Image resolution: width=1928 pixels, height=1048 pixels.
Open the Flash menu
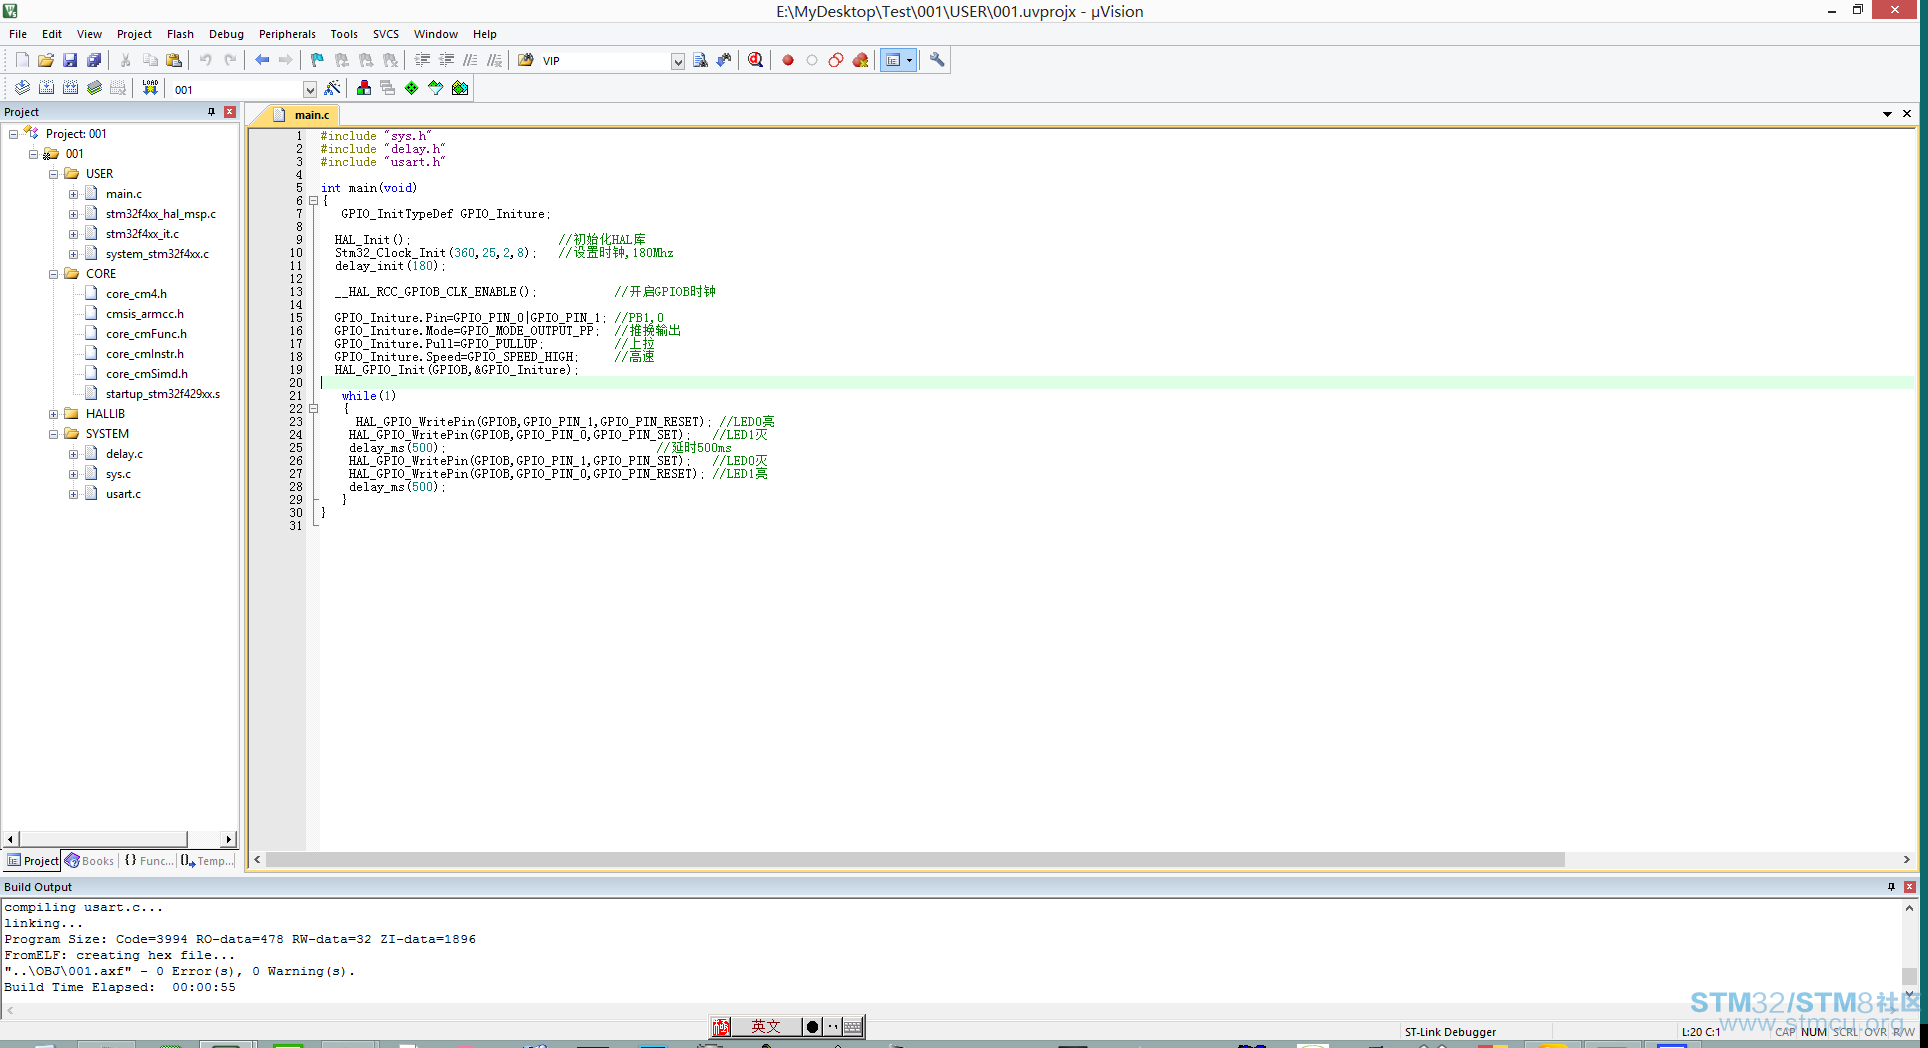coord(180,34)
